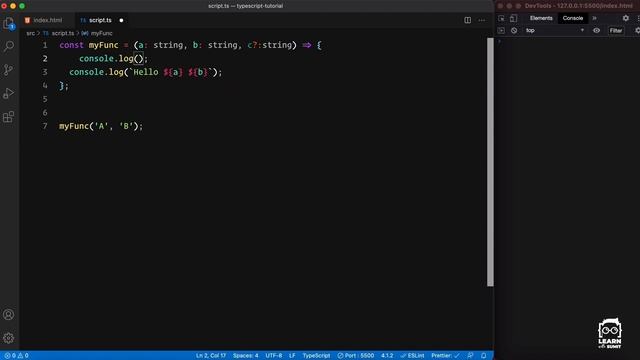This screenshot has width=640, height=360.
Task: Click line number 7 in gutter
Action: [x=45, y=126]
